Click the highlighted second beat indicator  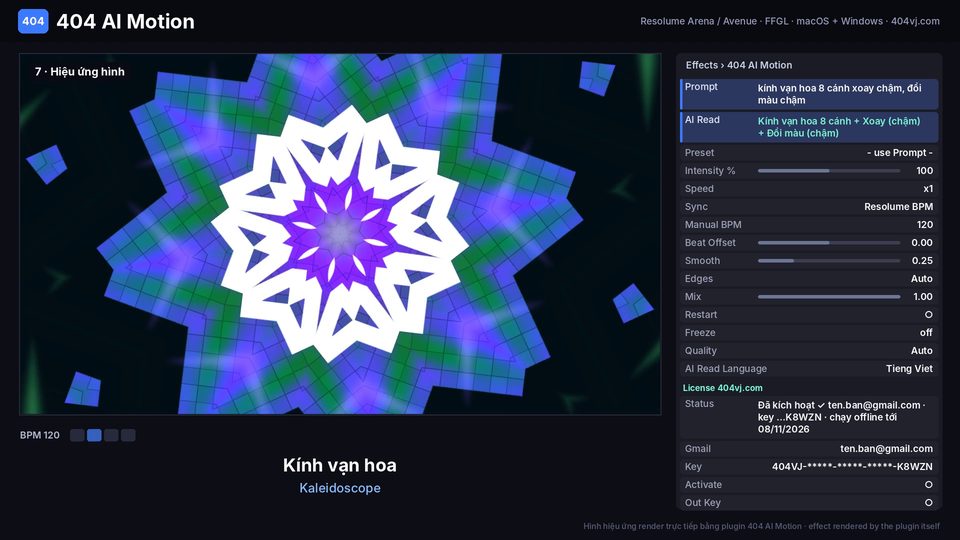point(94,435)
